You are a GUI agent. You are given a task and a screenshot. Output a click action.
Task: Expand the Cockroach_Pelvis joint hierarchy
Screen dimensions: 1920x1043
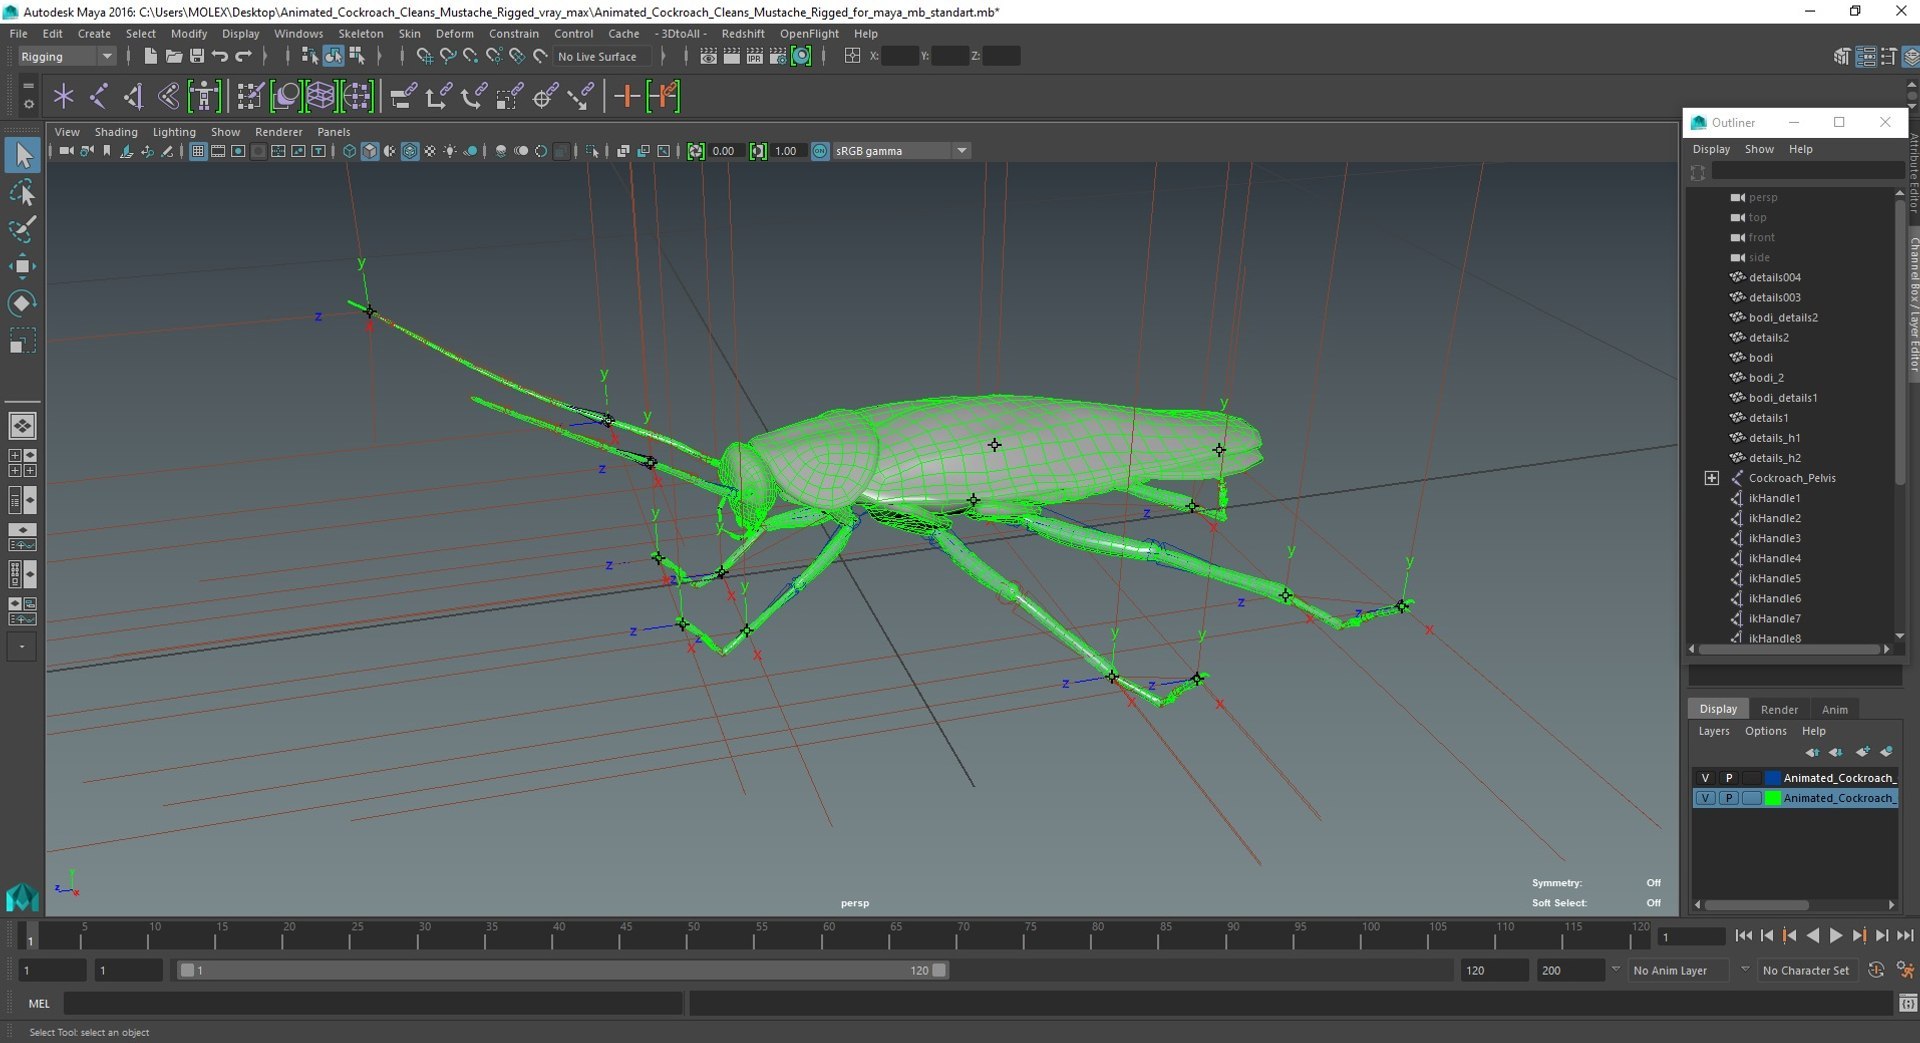pos(1712,478)
